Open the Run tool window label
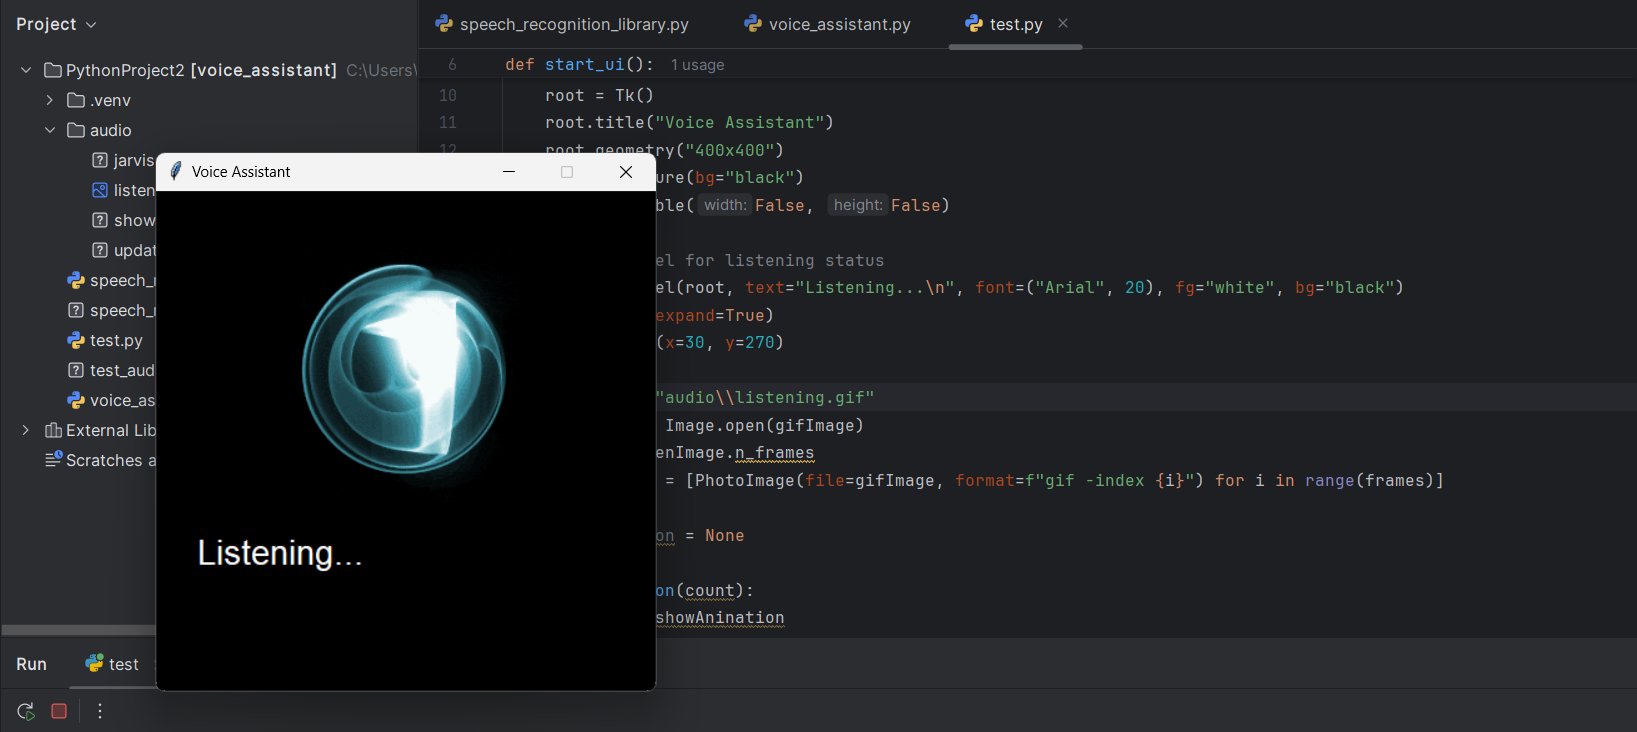 coord(31,664)
